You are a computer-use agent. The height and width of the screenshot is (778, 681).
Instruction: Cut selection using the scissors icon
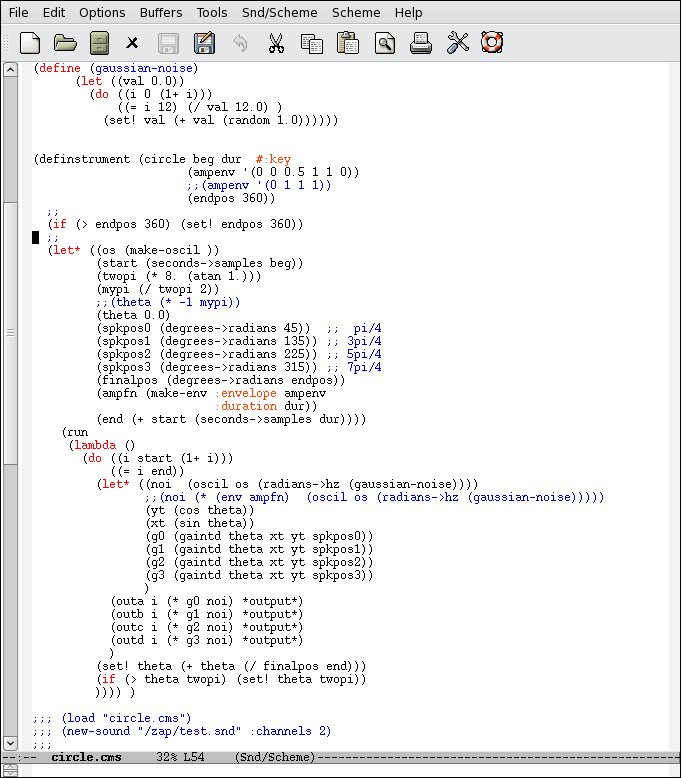276,43
